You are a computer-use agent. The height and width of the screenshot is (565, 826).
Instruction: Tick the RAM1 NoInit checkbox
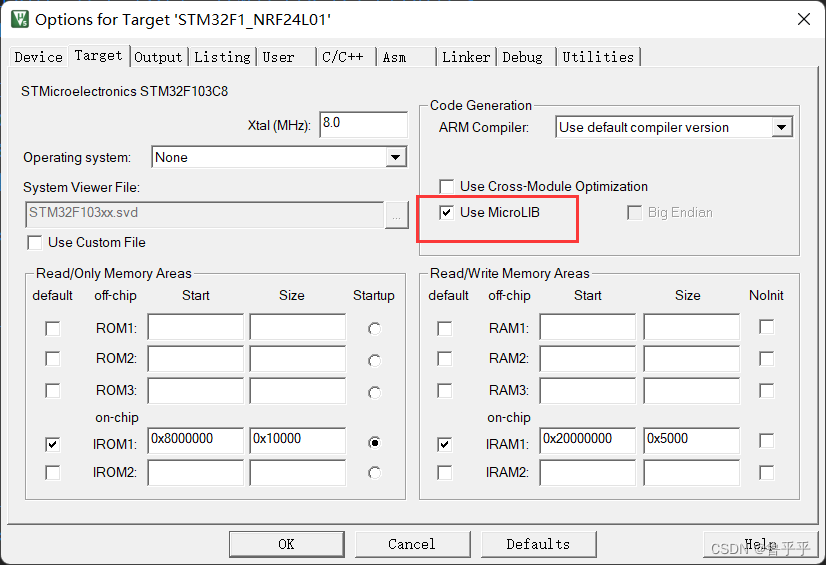(x=766, y=327)
